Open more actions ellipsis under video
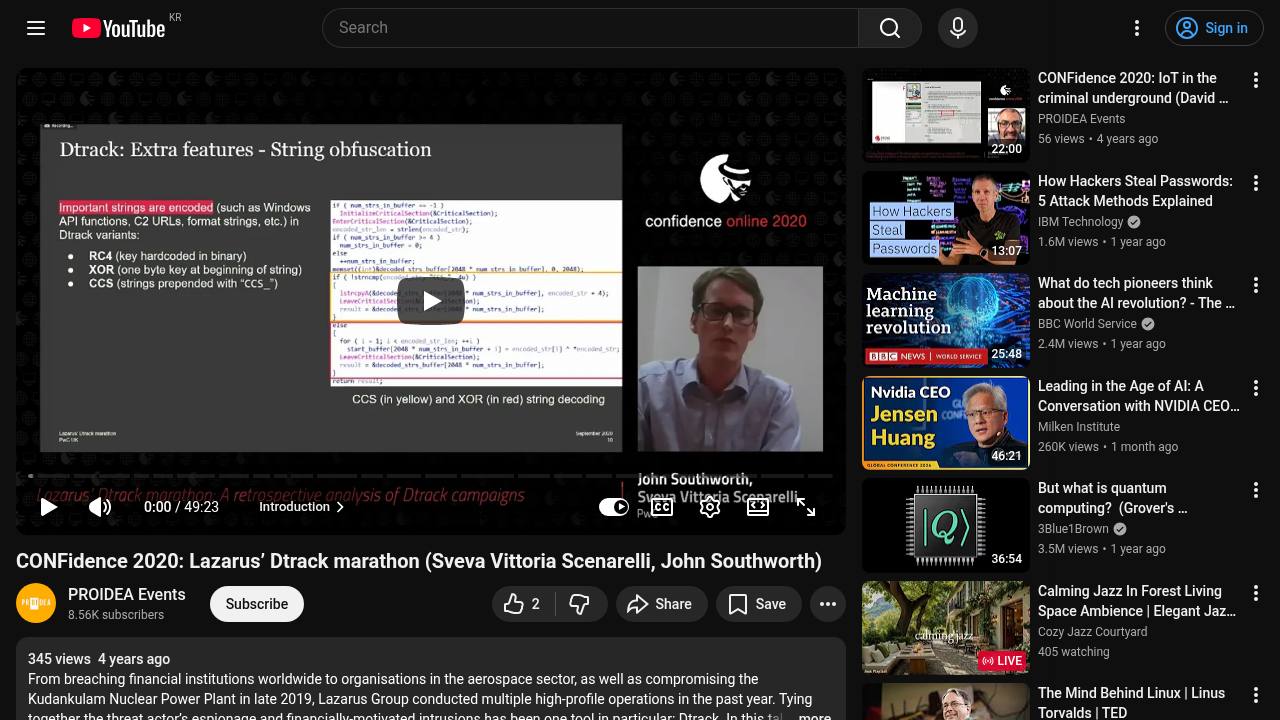Screen dimensions: 1280x720 tap(828, 604)
